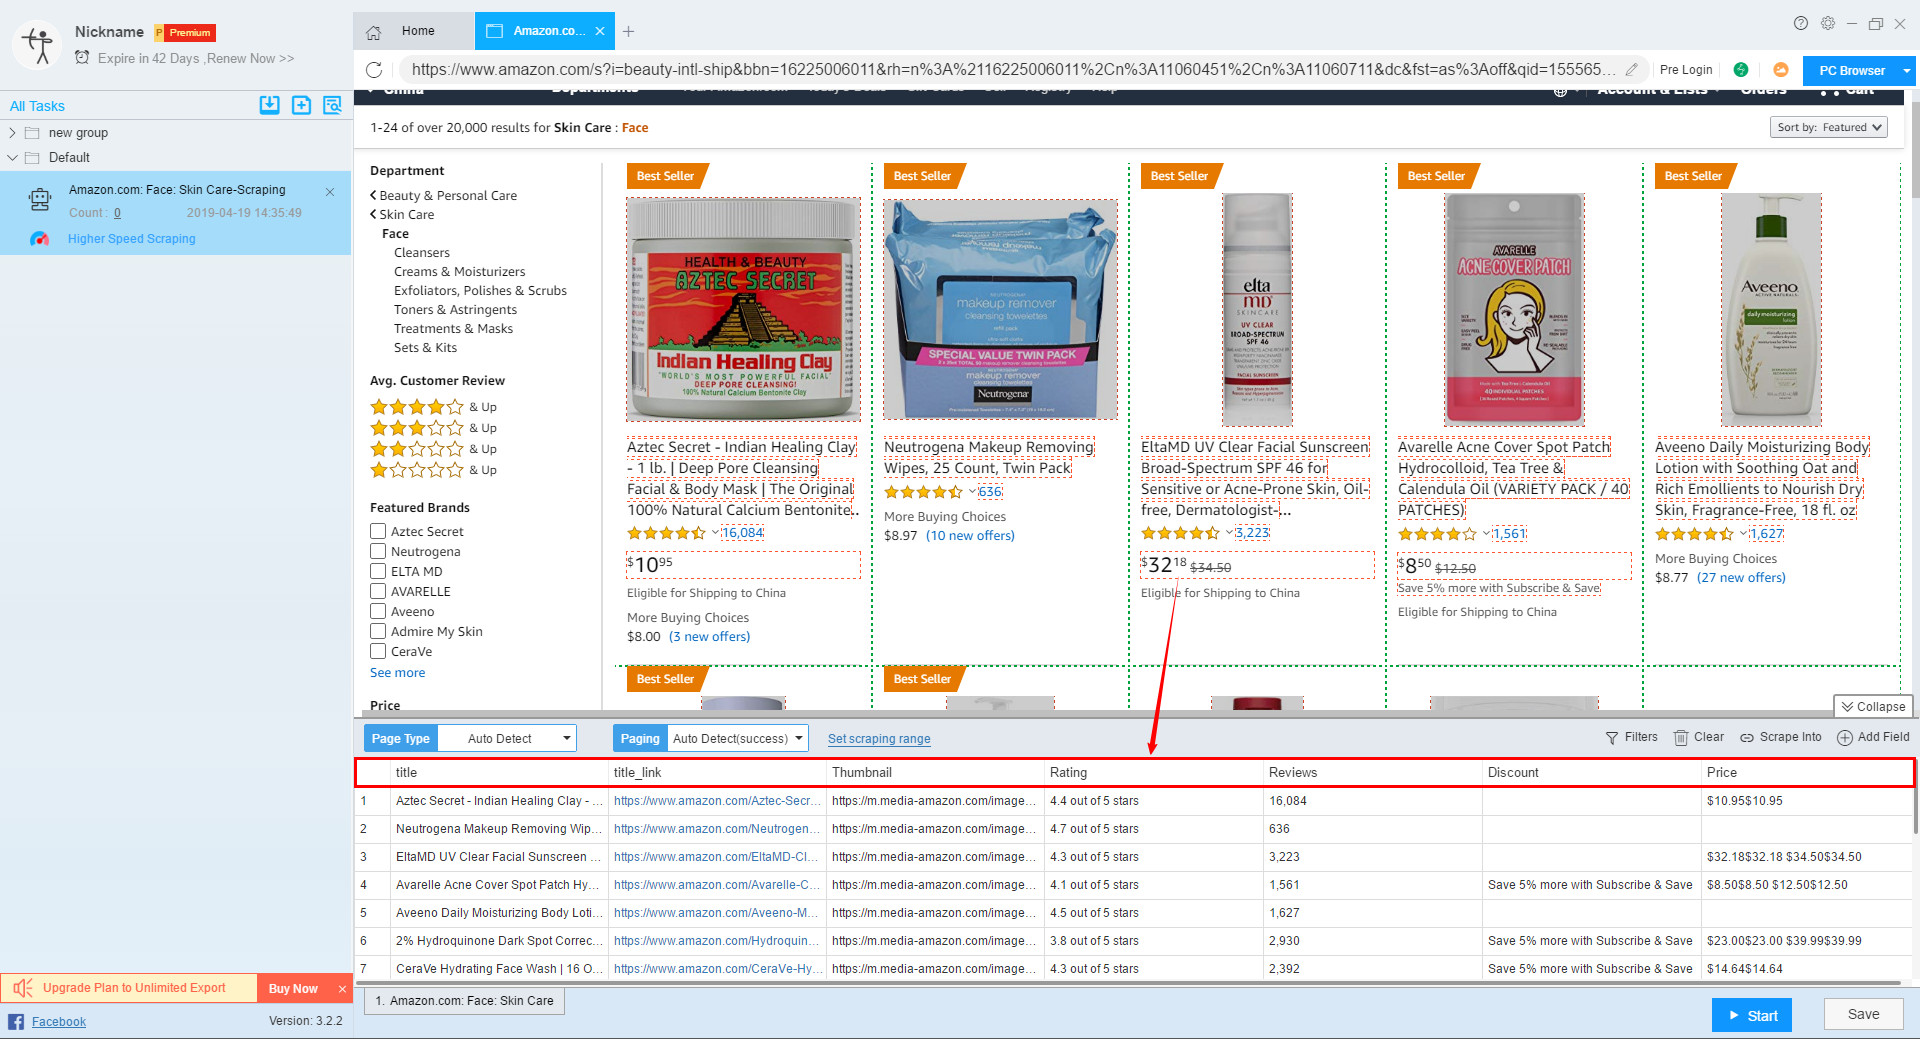Viewport: 1920px width, 1039px height.
Task: Click Set scraping range link
Action: [x=879, y=739]
